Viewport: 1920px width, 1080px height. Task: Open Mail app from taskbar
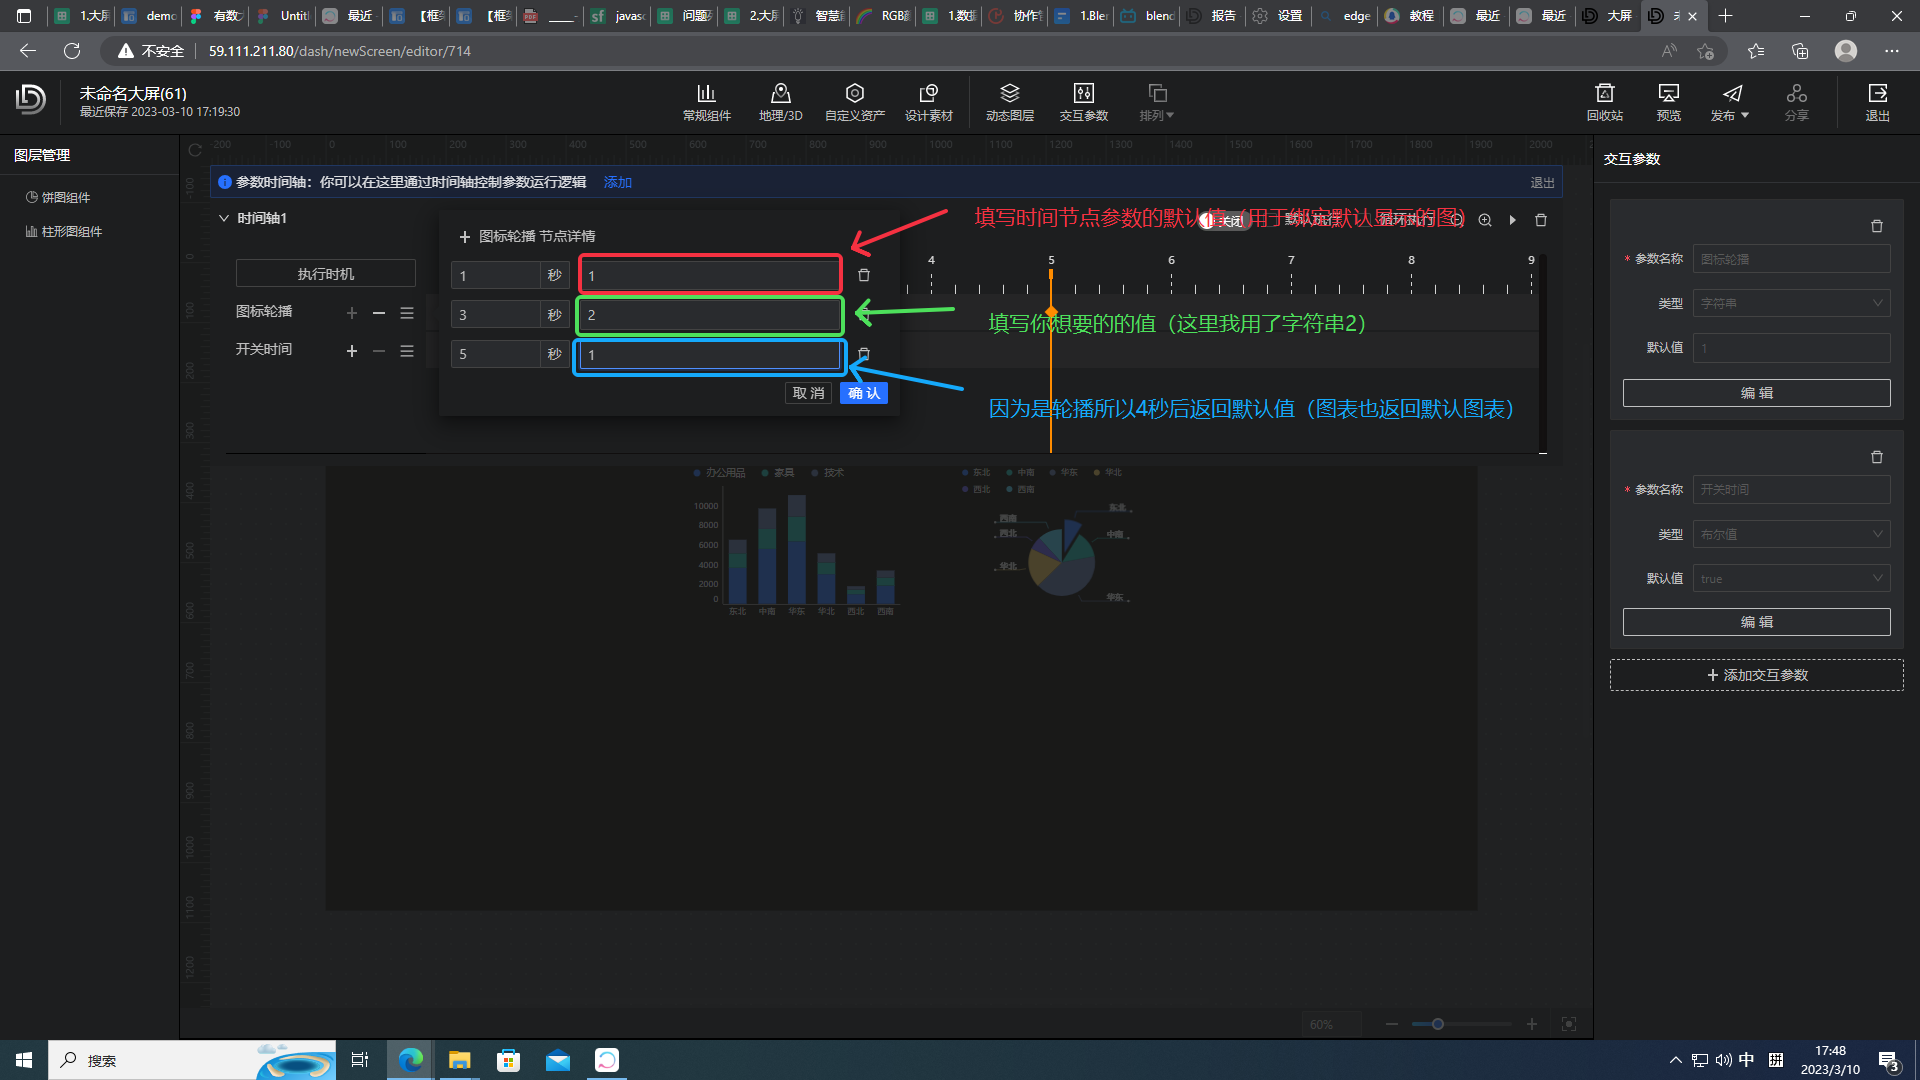(557, 1060)
